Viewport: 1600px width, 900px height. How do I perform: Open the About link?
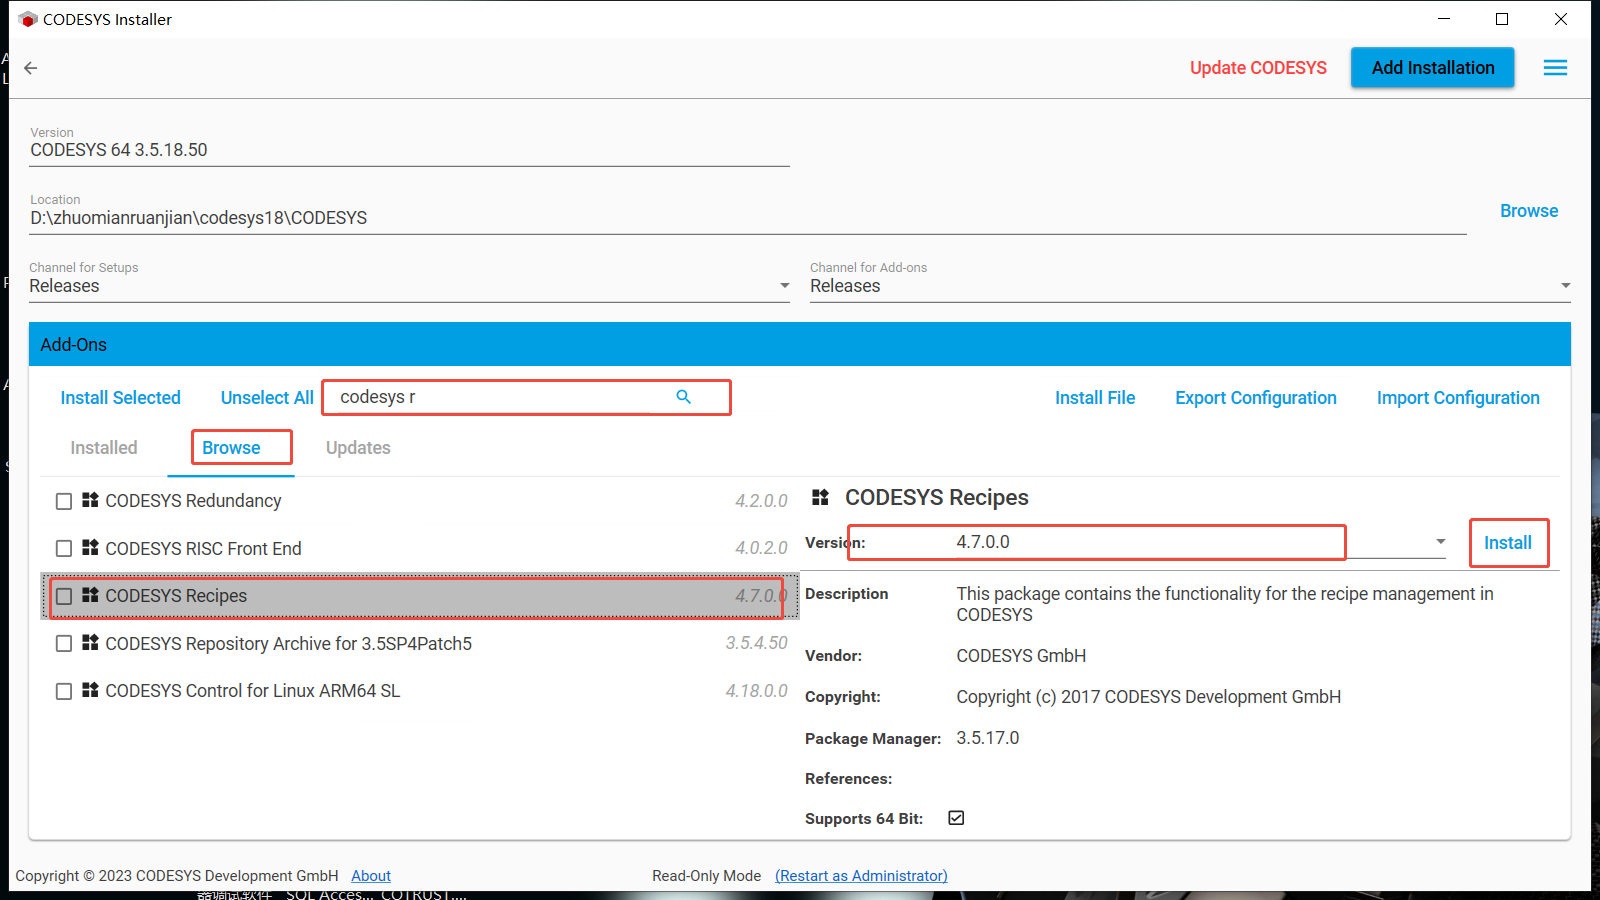[371, 876]
